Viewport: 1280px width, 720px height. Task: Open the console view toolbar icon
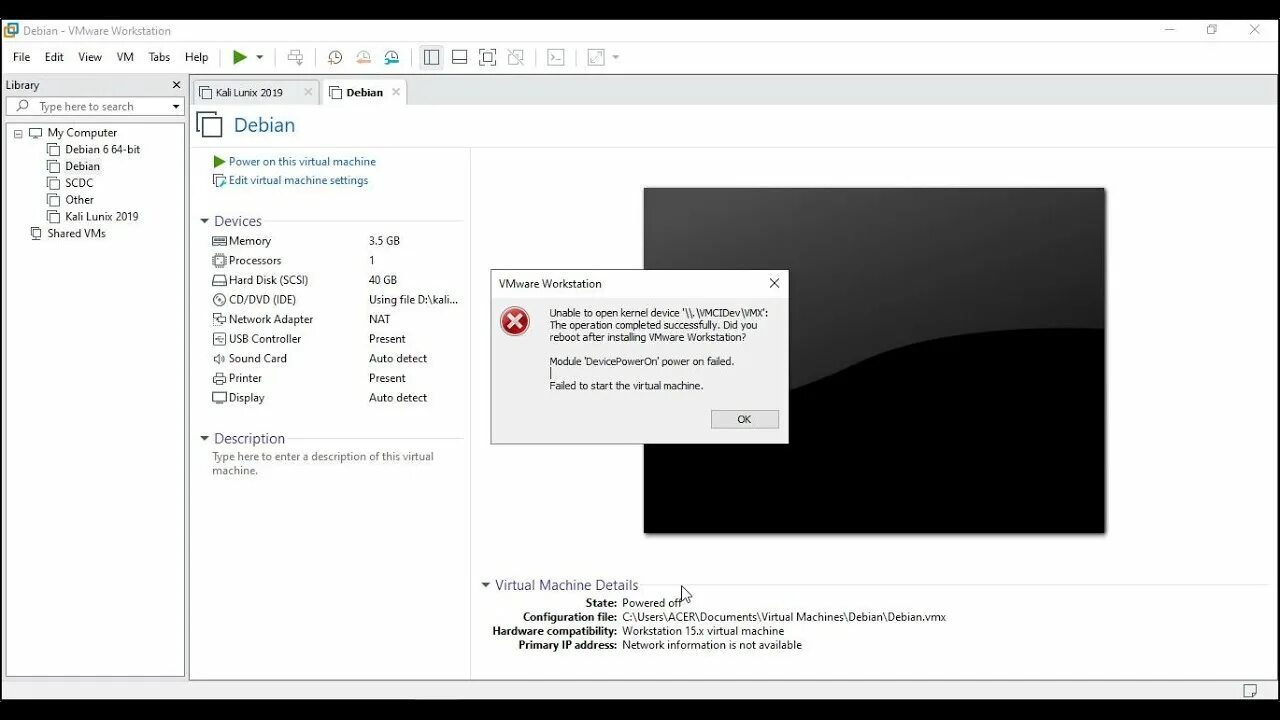click(556, 57)
